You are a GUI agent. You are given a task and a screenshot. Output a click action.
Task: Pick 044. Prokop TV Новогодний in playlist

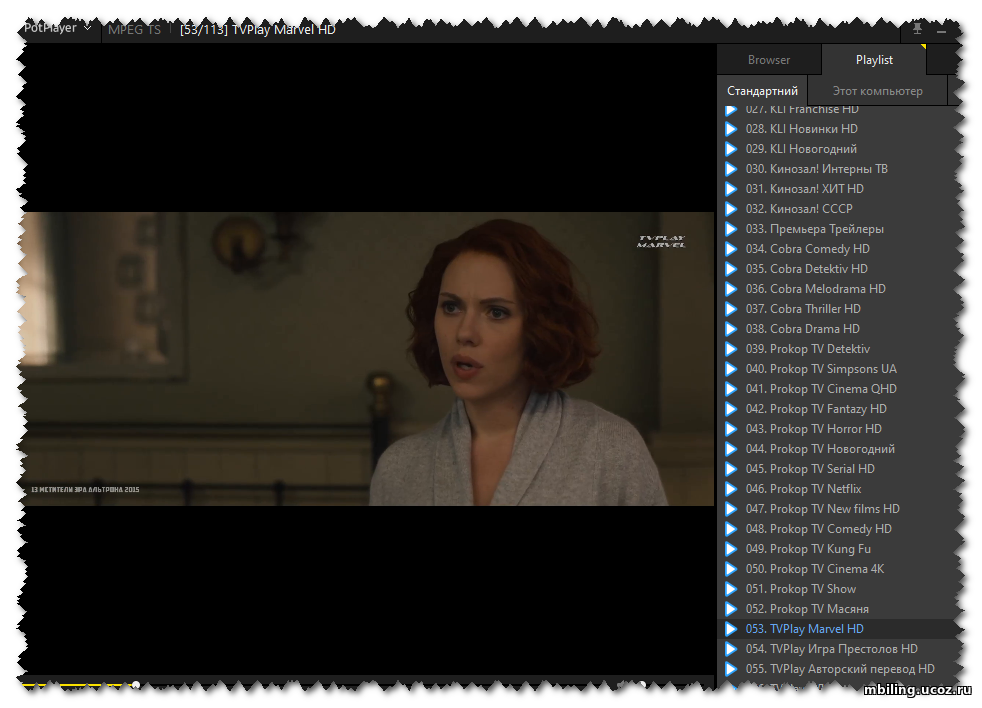coord(837,449)
